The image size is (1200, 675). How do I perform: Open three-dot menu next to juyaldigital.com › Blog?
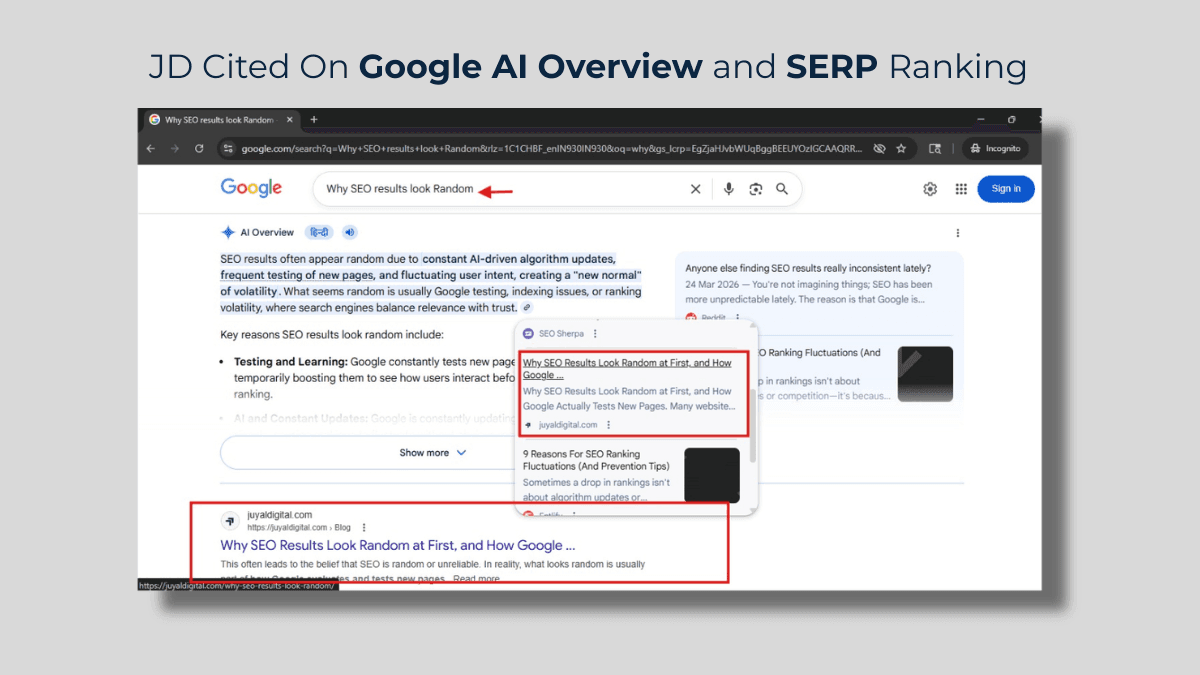[x=364, y=527]
